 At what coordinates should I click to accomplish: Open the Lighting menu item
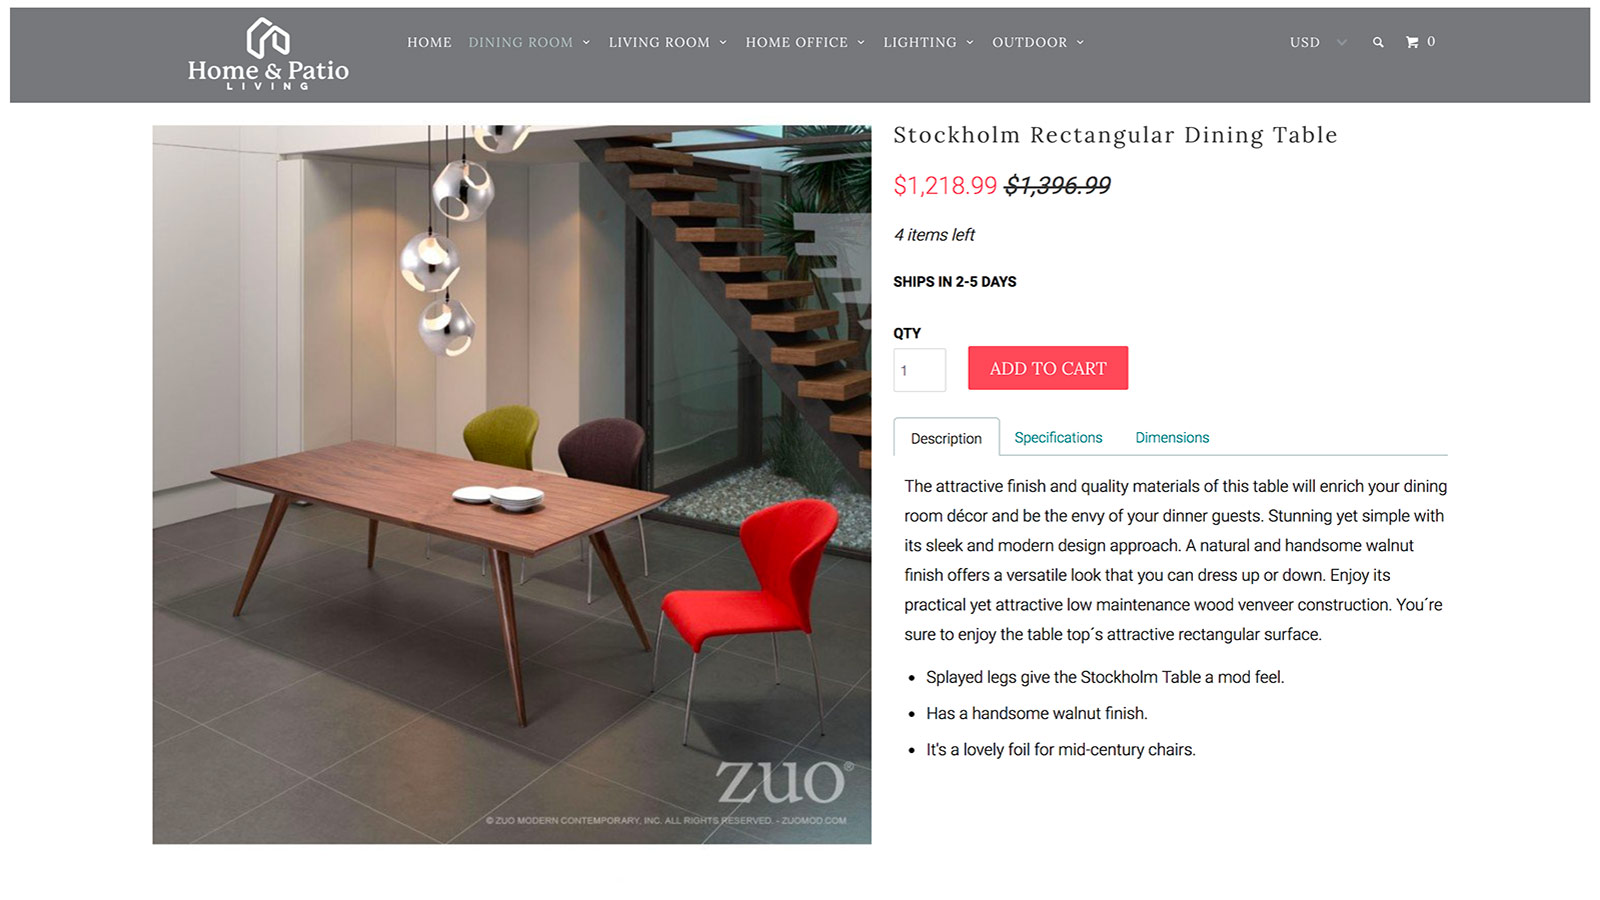(x=920, y=42)
